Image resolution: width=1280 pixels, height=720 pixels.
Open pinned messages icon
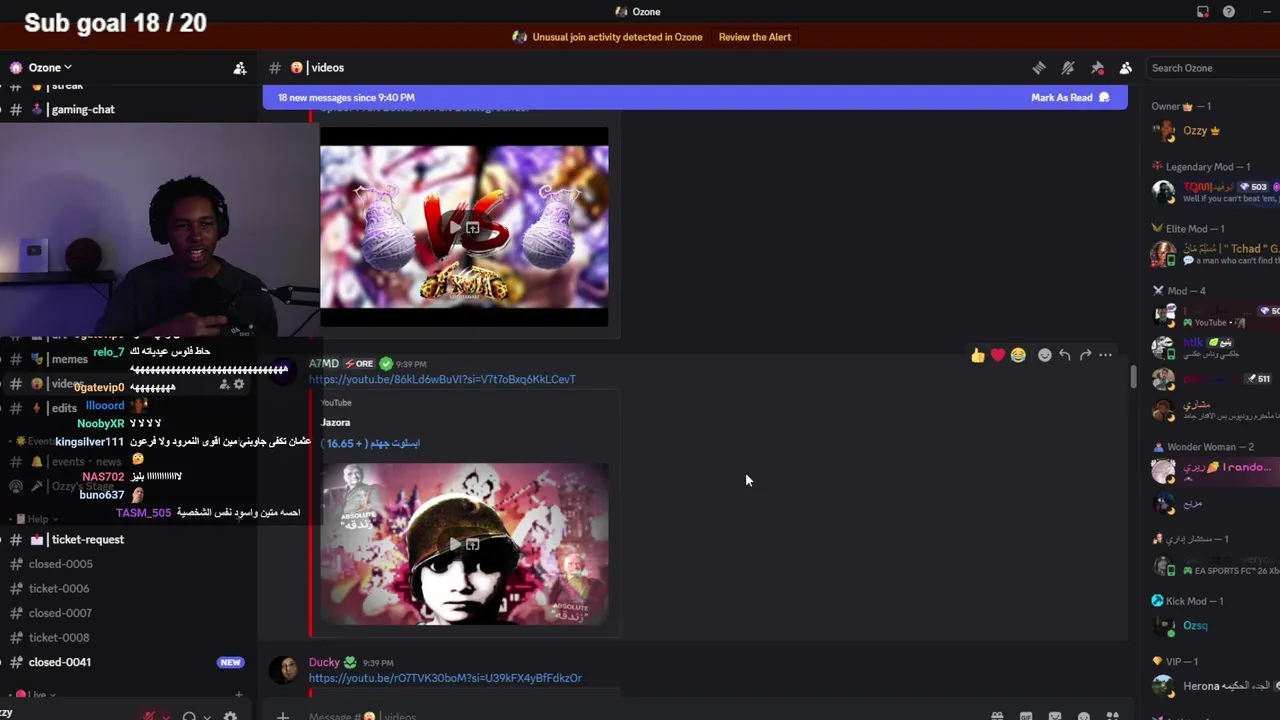pyautogui.click(x=1097, y=68)
